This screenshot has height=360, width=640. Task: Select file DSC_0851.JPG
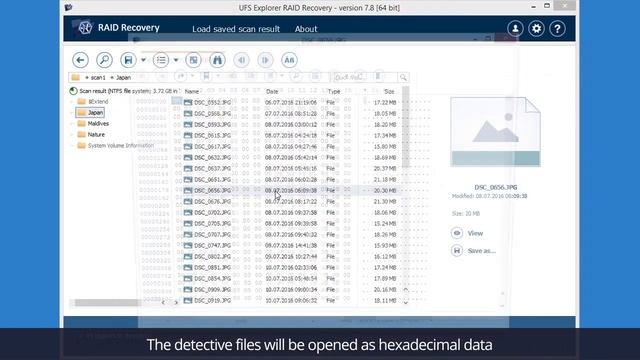212,268
